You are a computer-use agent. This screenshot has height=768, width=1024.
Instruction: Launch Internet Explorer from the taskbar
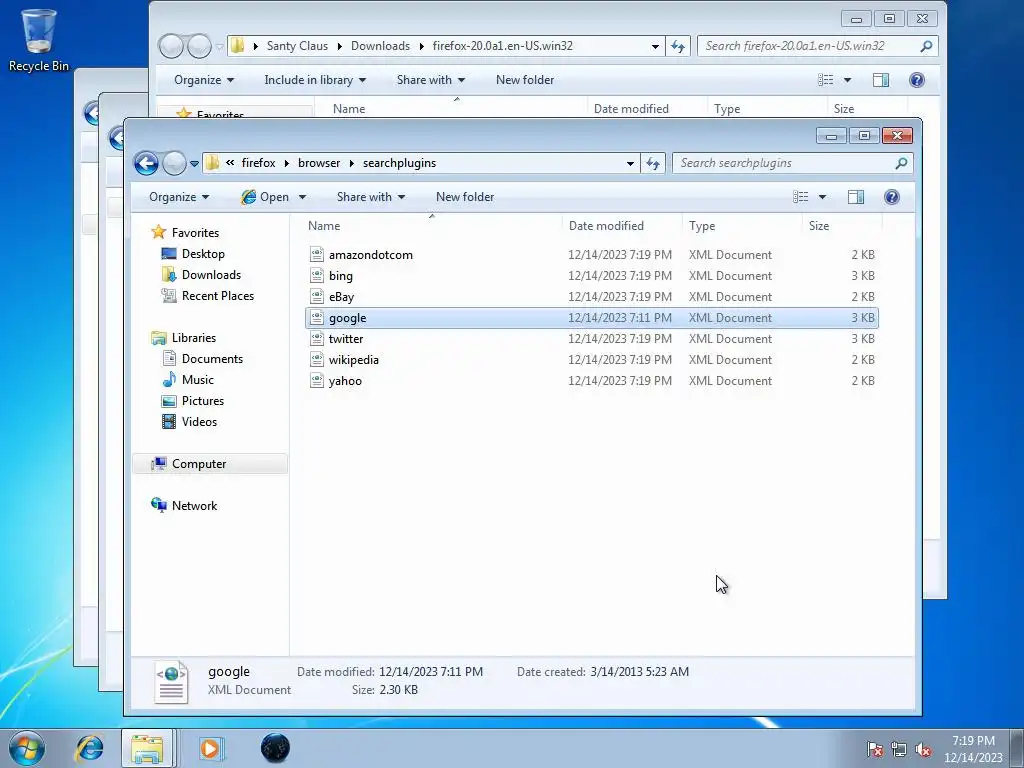89,748
